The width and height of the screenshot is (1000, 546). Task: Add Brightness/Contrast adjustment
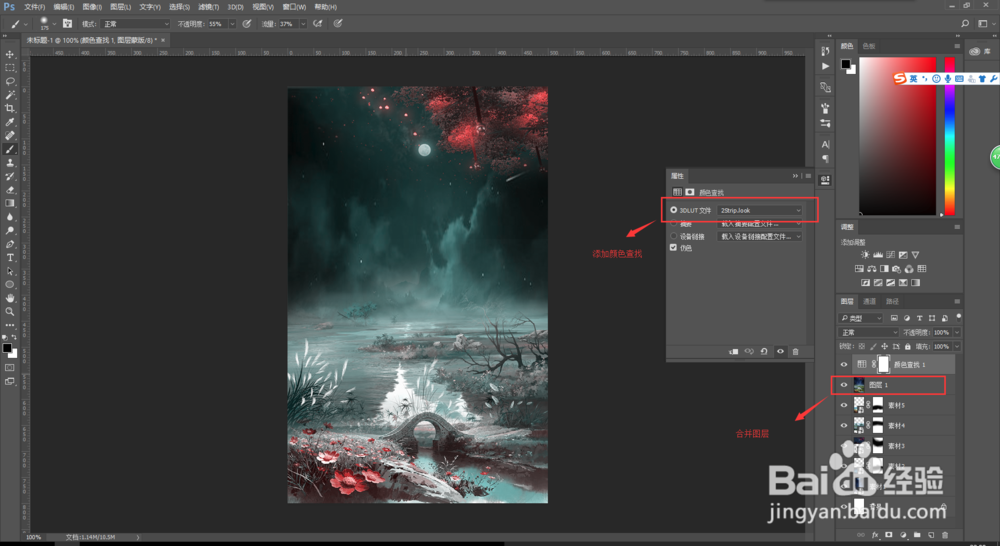865,255
